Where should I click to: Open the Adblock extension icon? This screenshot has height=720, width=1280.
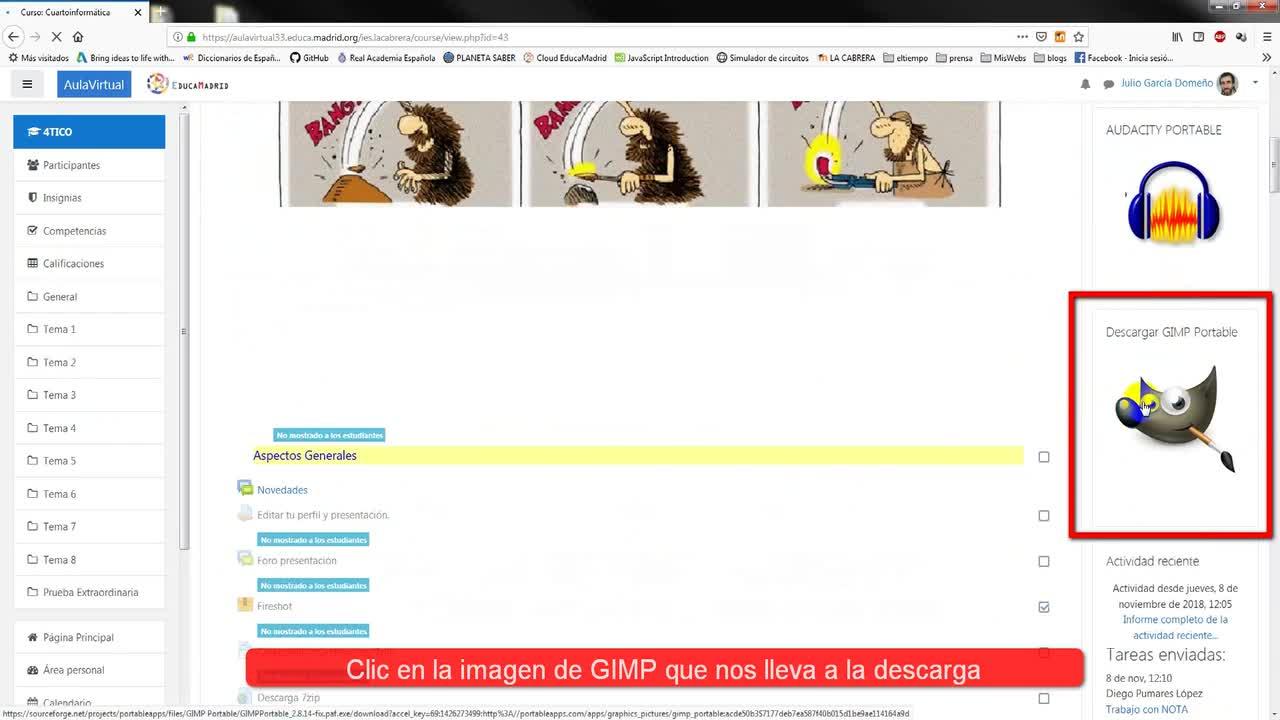click(1220, 37)
